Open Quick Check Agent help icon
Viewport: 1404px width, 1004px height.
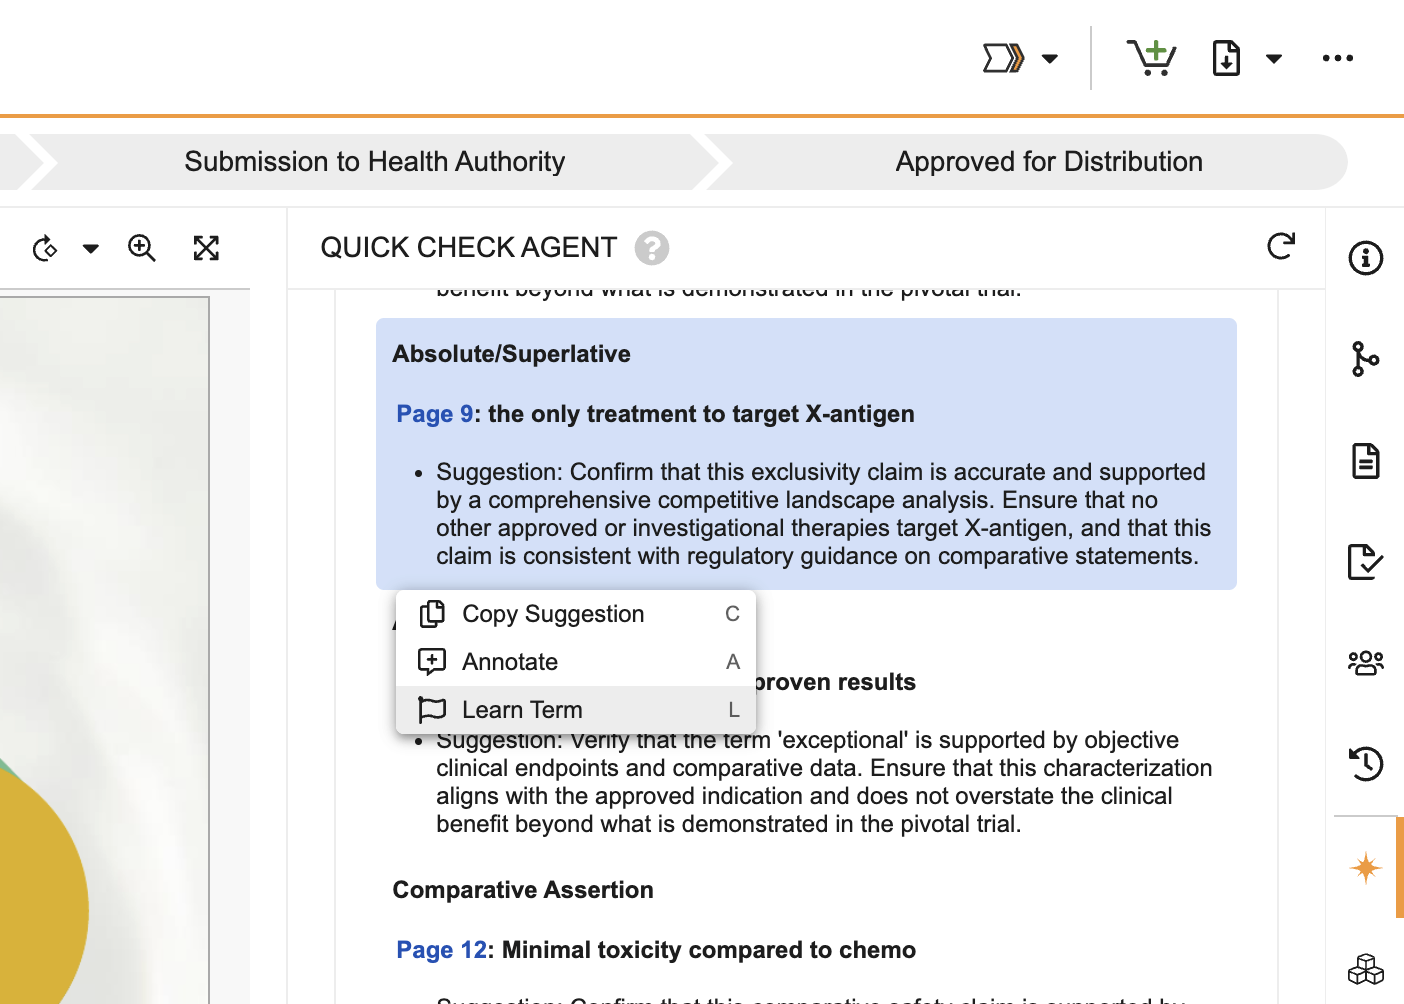pos(651,248)
